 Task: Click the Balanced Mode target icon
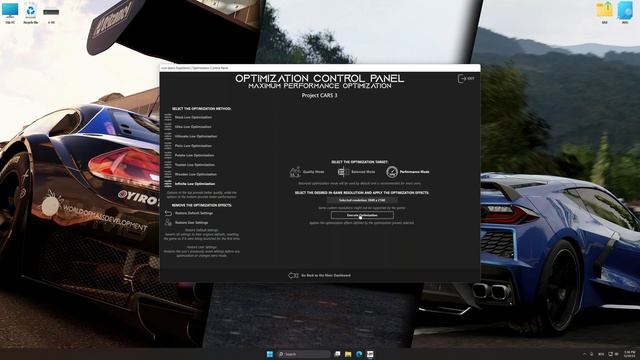tap(343, 172)
